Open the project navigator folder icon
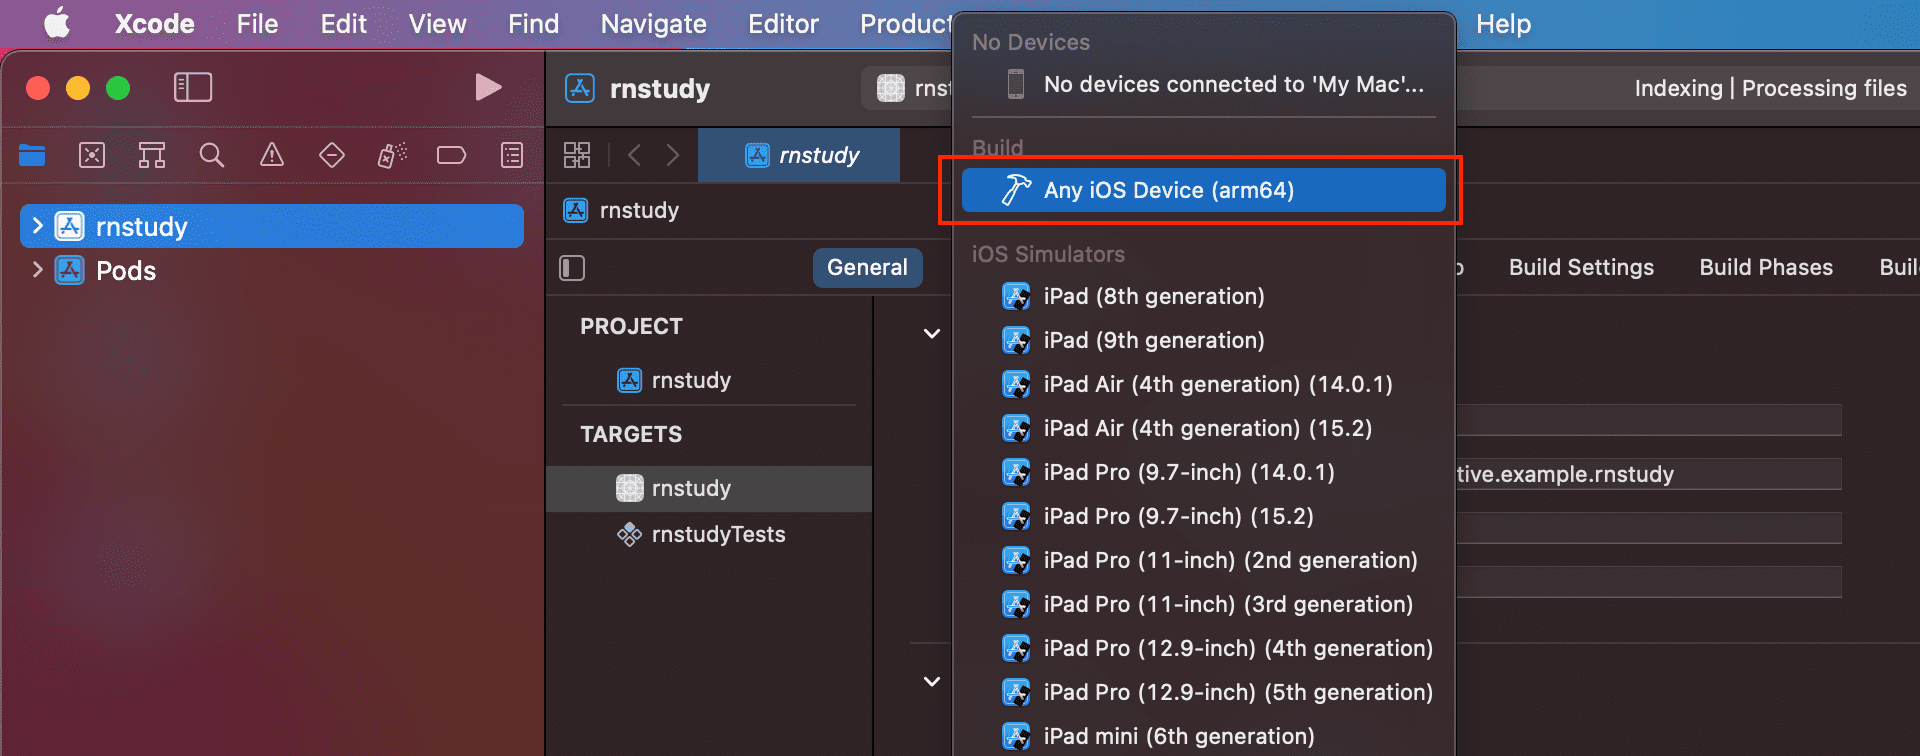This screenshot has width=1920, height=756. coord(32,155)
